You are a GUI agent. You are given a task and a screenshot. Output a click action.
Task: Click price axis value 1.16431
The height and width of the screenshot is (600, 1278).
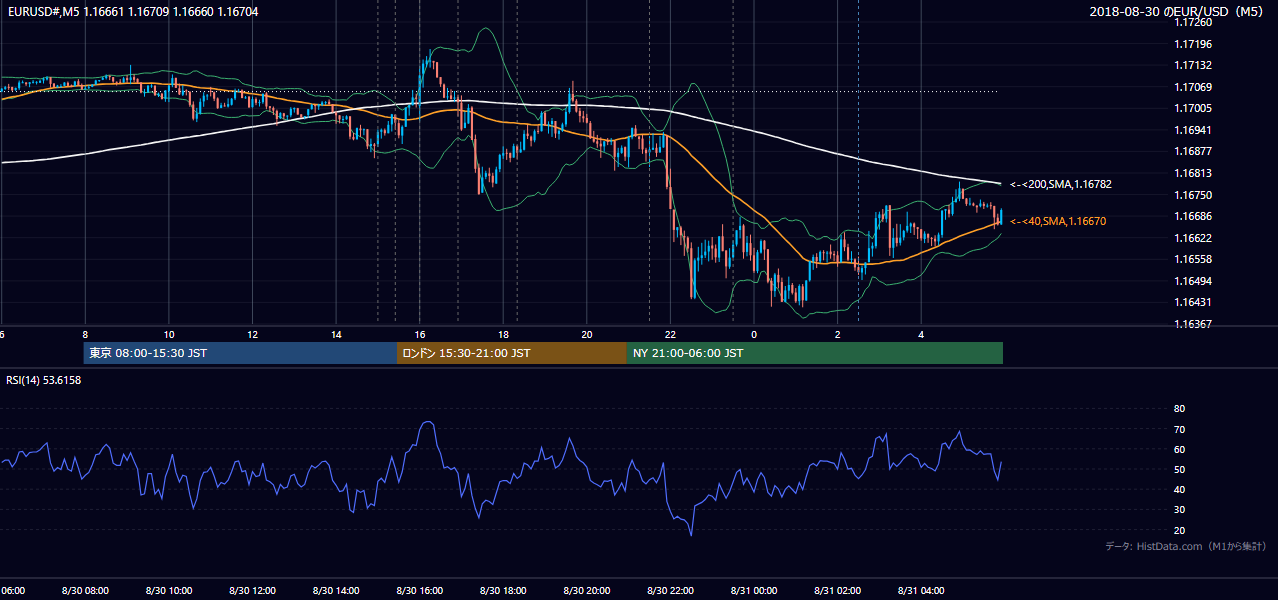[x=1193, y=302]
